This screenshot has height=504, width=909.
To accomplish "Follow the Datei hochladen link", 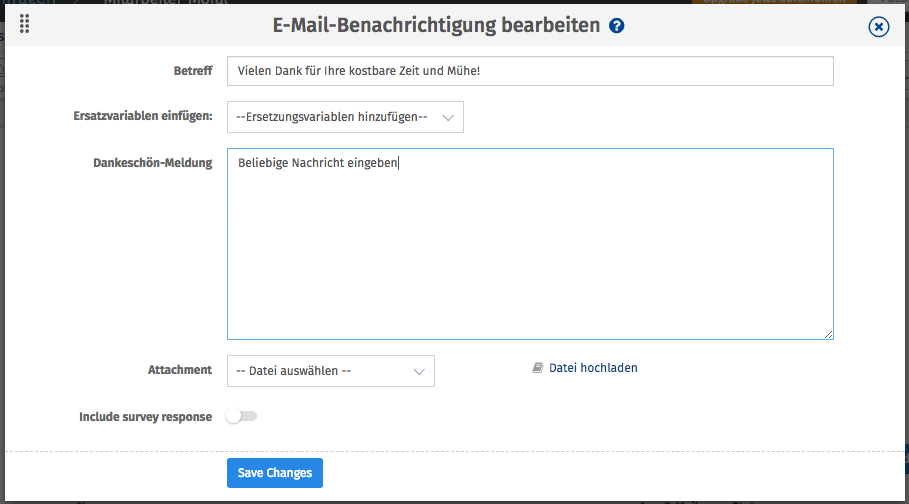I will (x=593, y=368).
